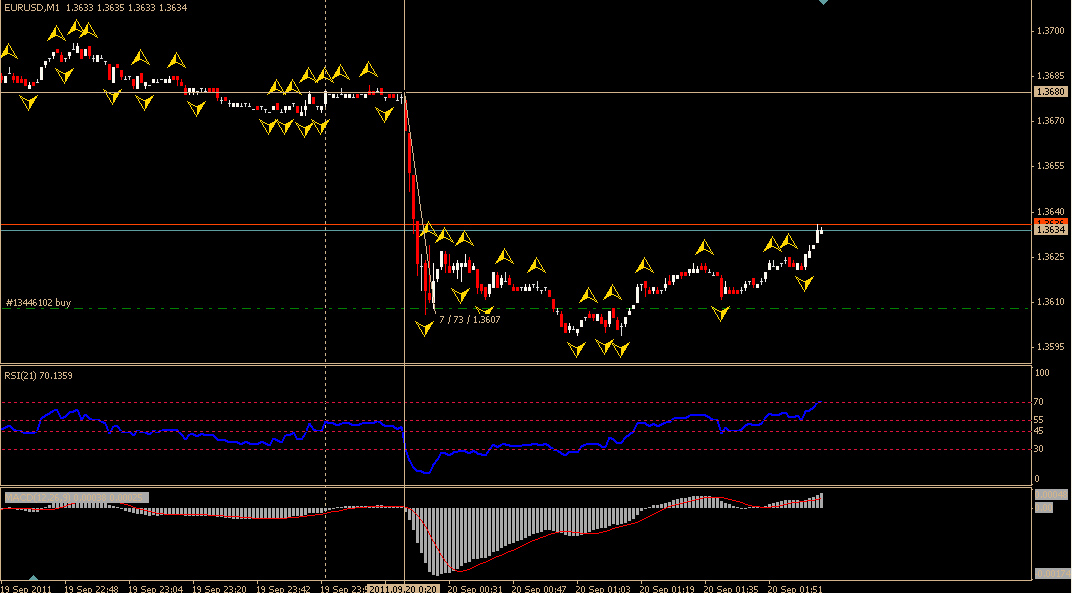
Task: Click the small triangle marker above bottom-left date
Action: 34,577
